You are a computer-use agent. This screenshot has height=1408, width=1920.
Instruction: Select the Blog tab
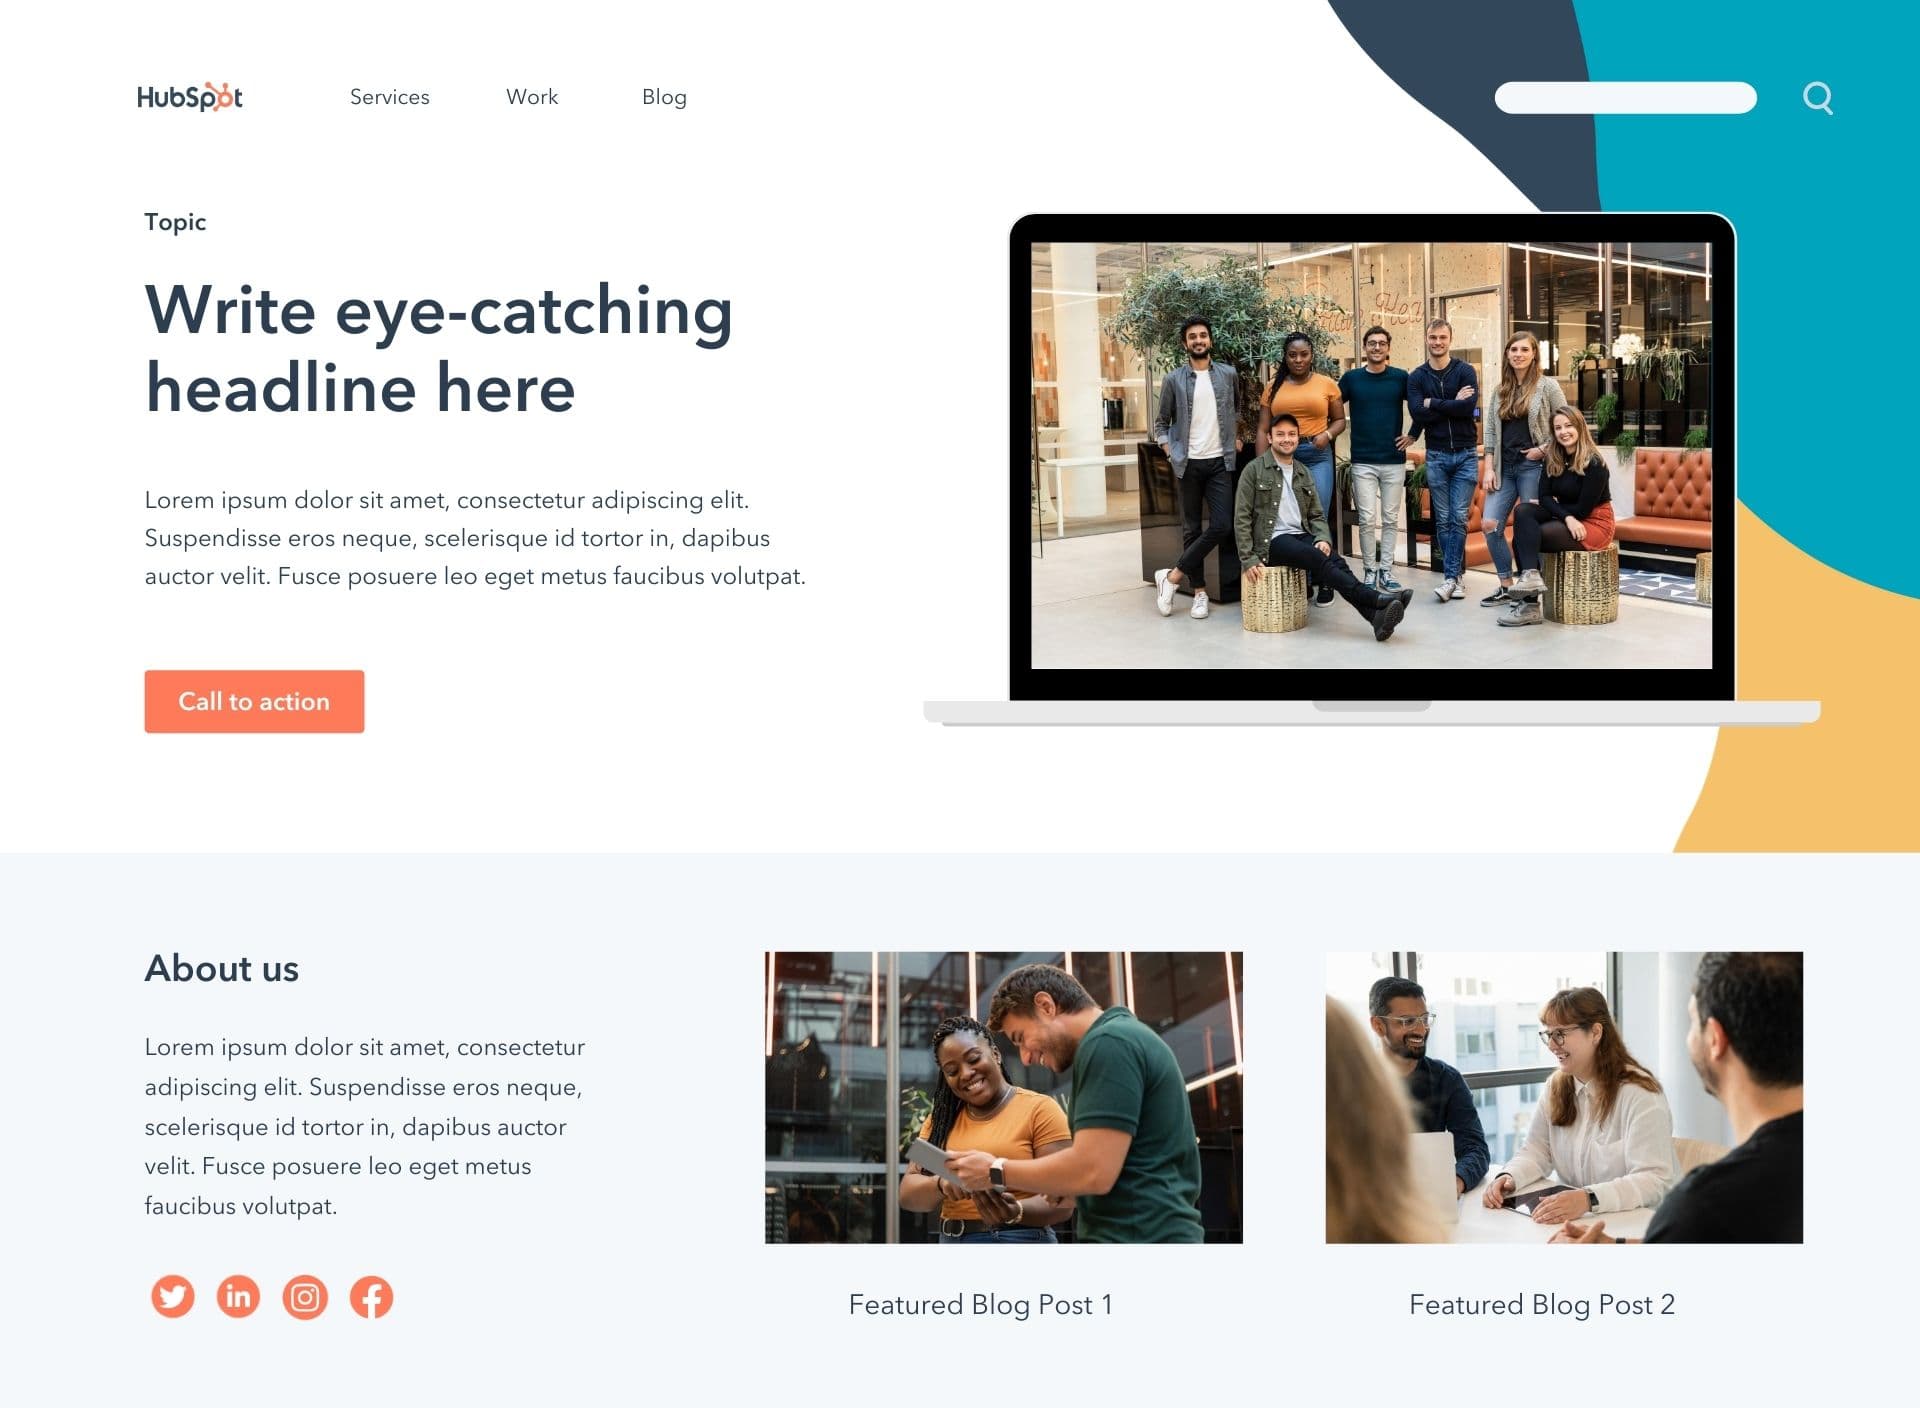pyautogui.click(x=666, y=97)
